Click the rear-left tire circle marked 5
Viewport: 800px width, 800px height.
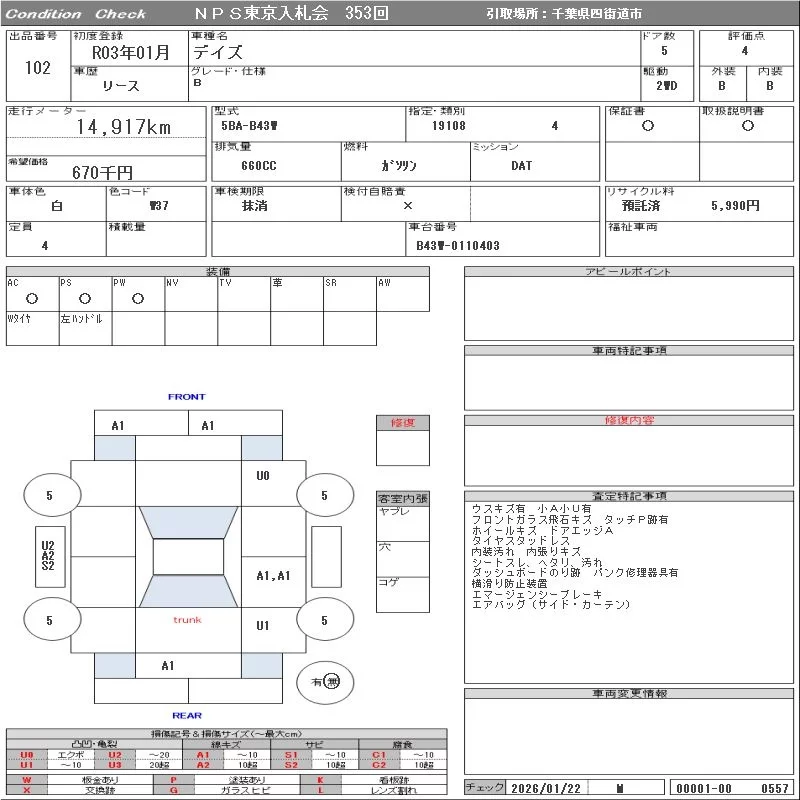pos(49,621)
